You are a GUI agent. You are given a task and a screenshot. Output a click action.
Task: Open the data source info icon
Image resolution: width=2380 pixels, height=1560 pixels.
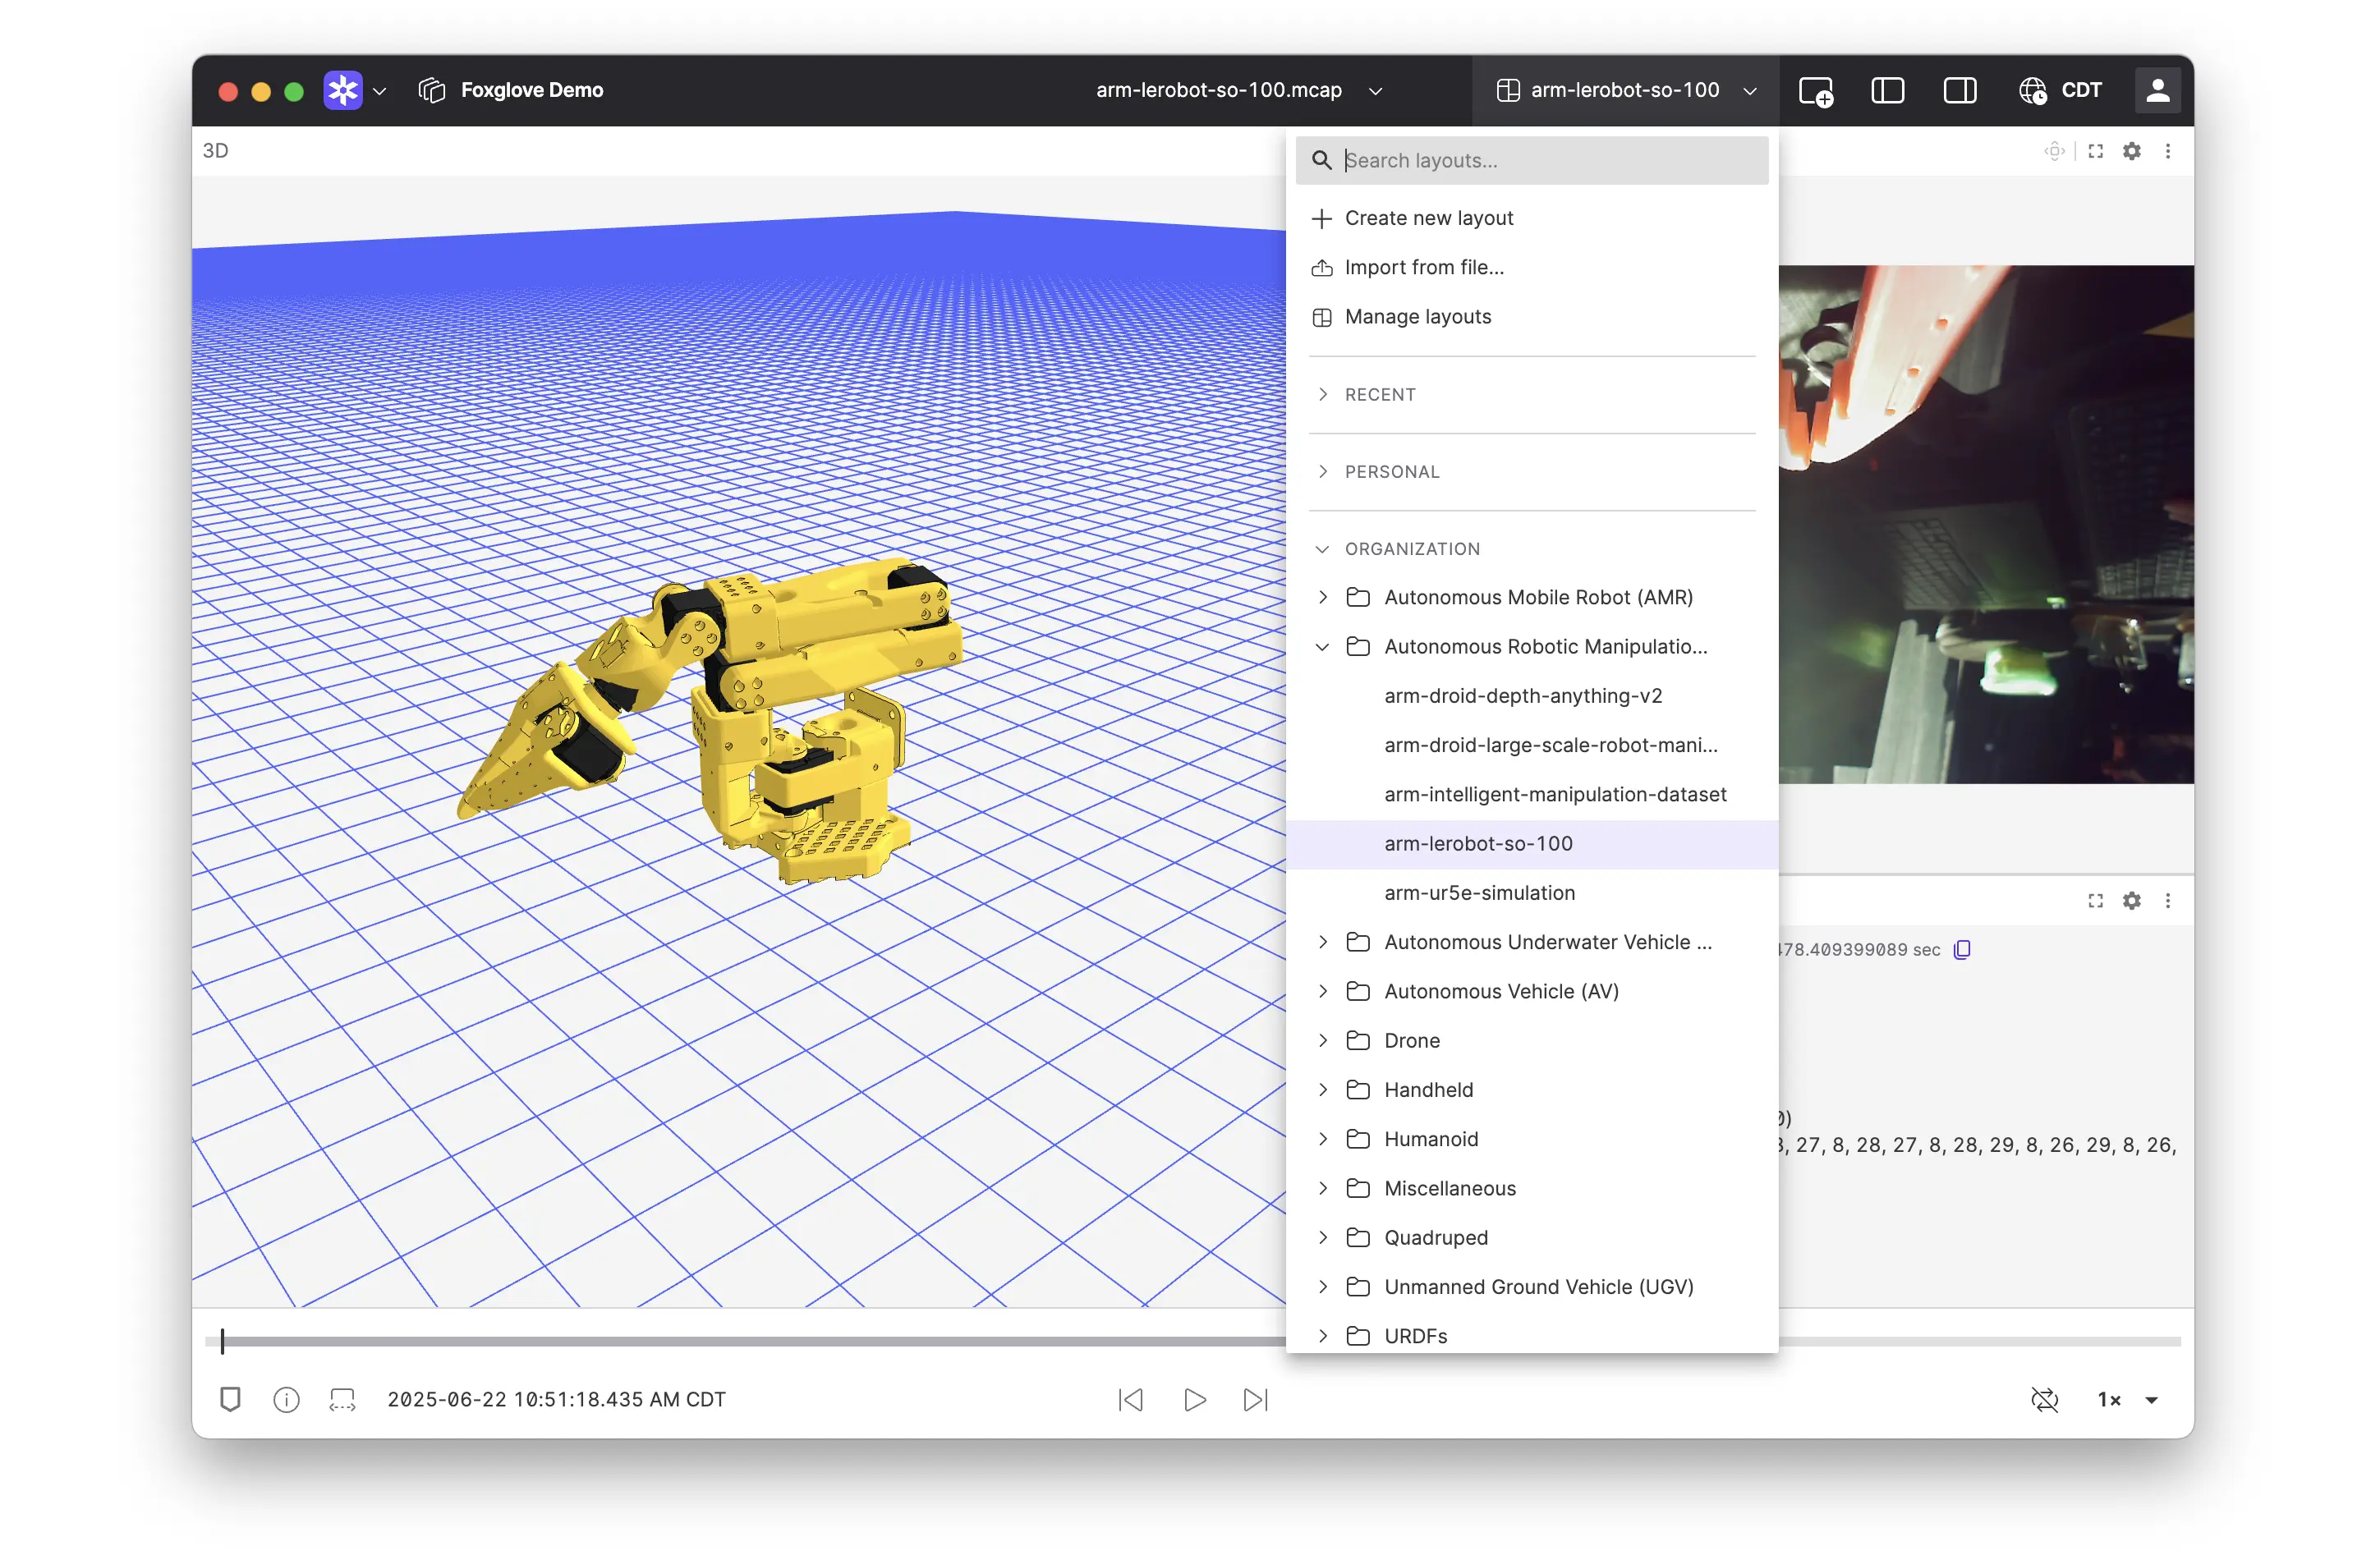tap(286, 1399)
